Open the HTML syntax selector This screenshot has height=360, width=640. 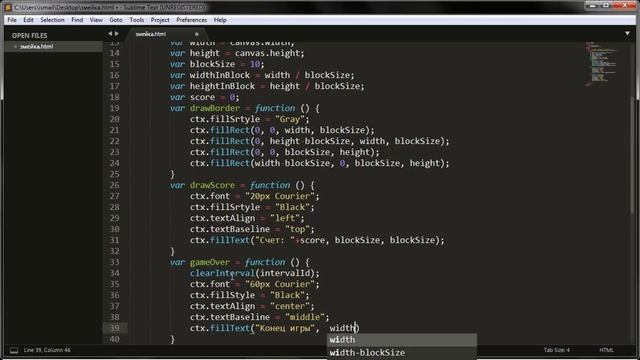pos(606,350)
